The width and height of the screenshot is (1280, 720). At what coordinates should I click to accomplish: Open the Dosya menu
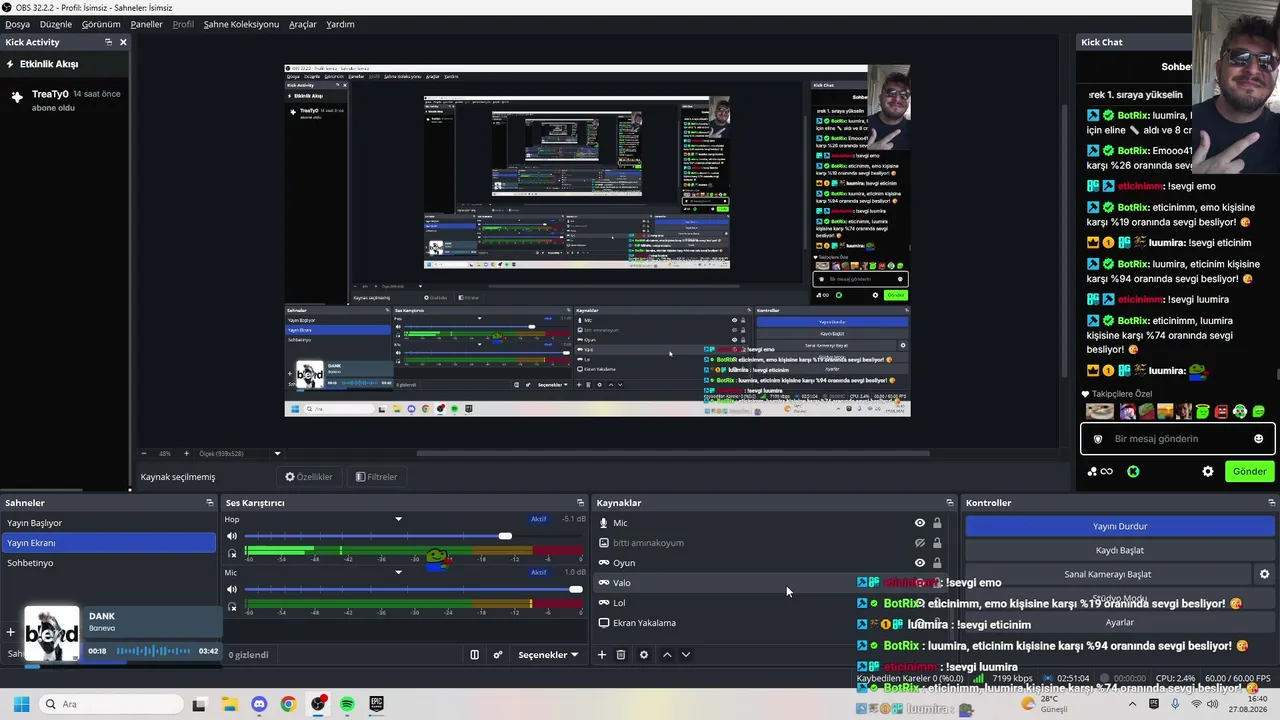(17, 24)
